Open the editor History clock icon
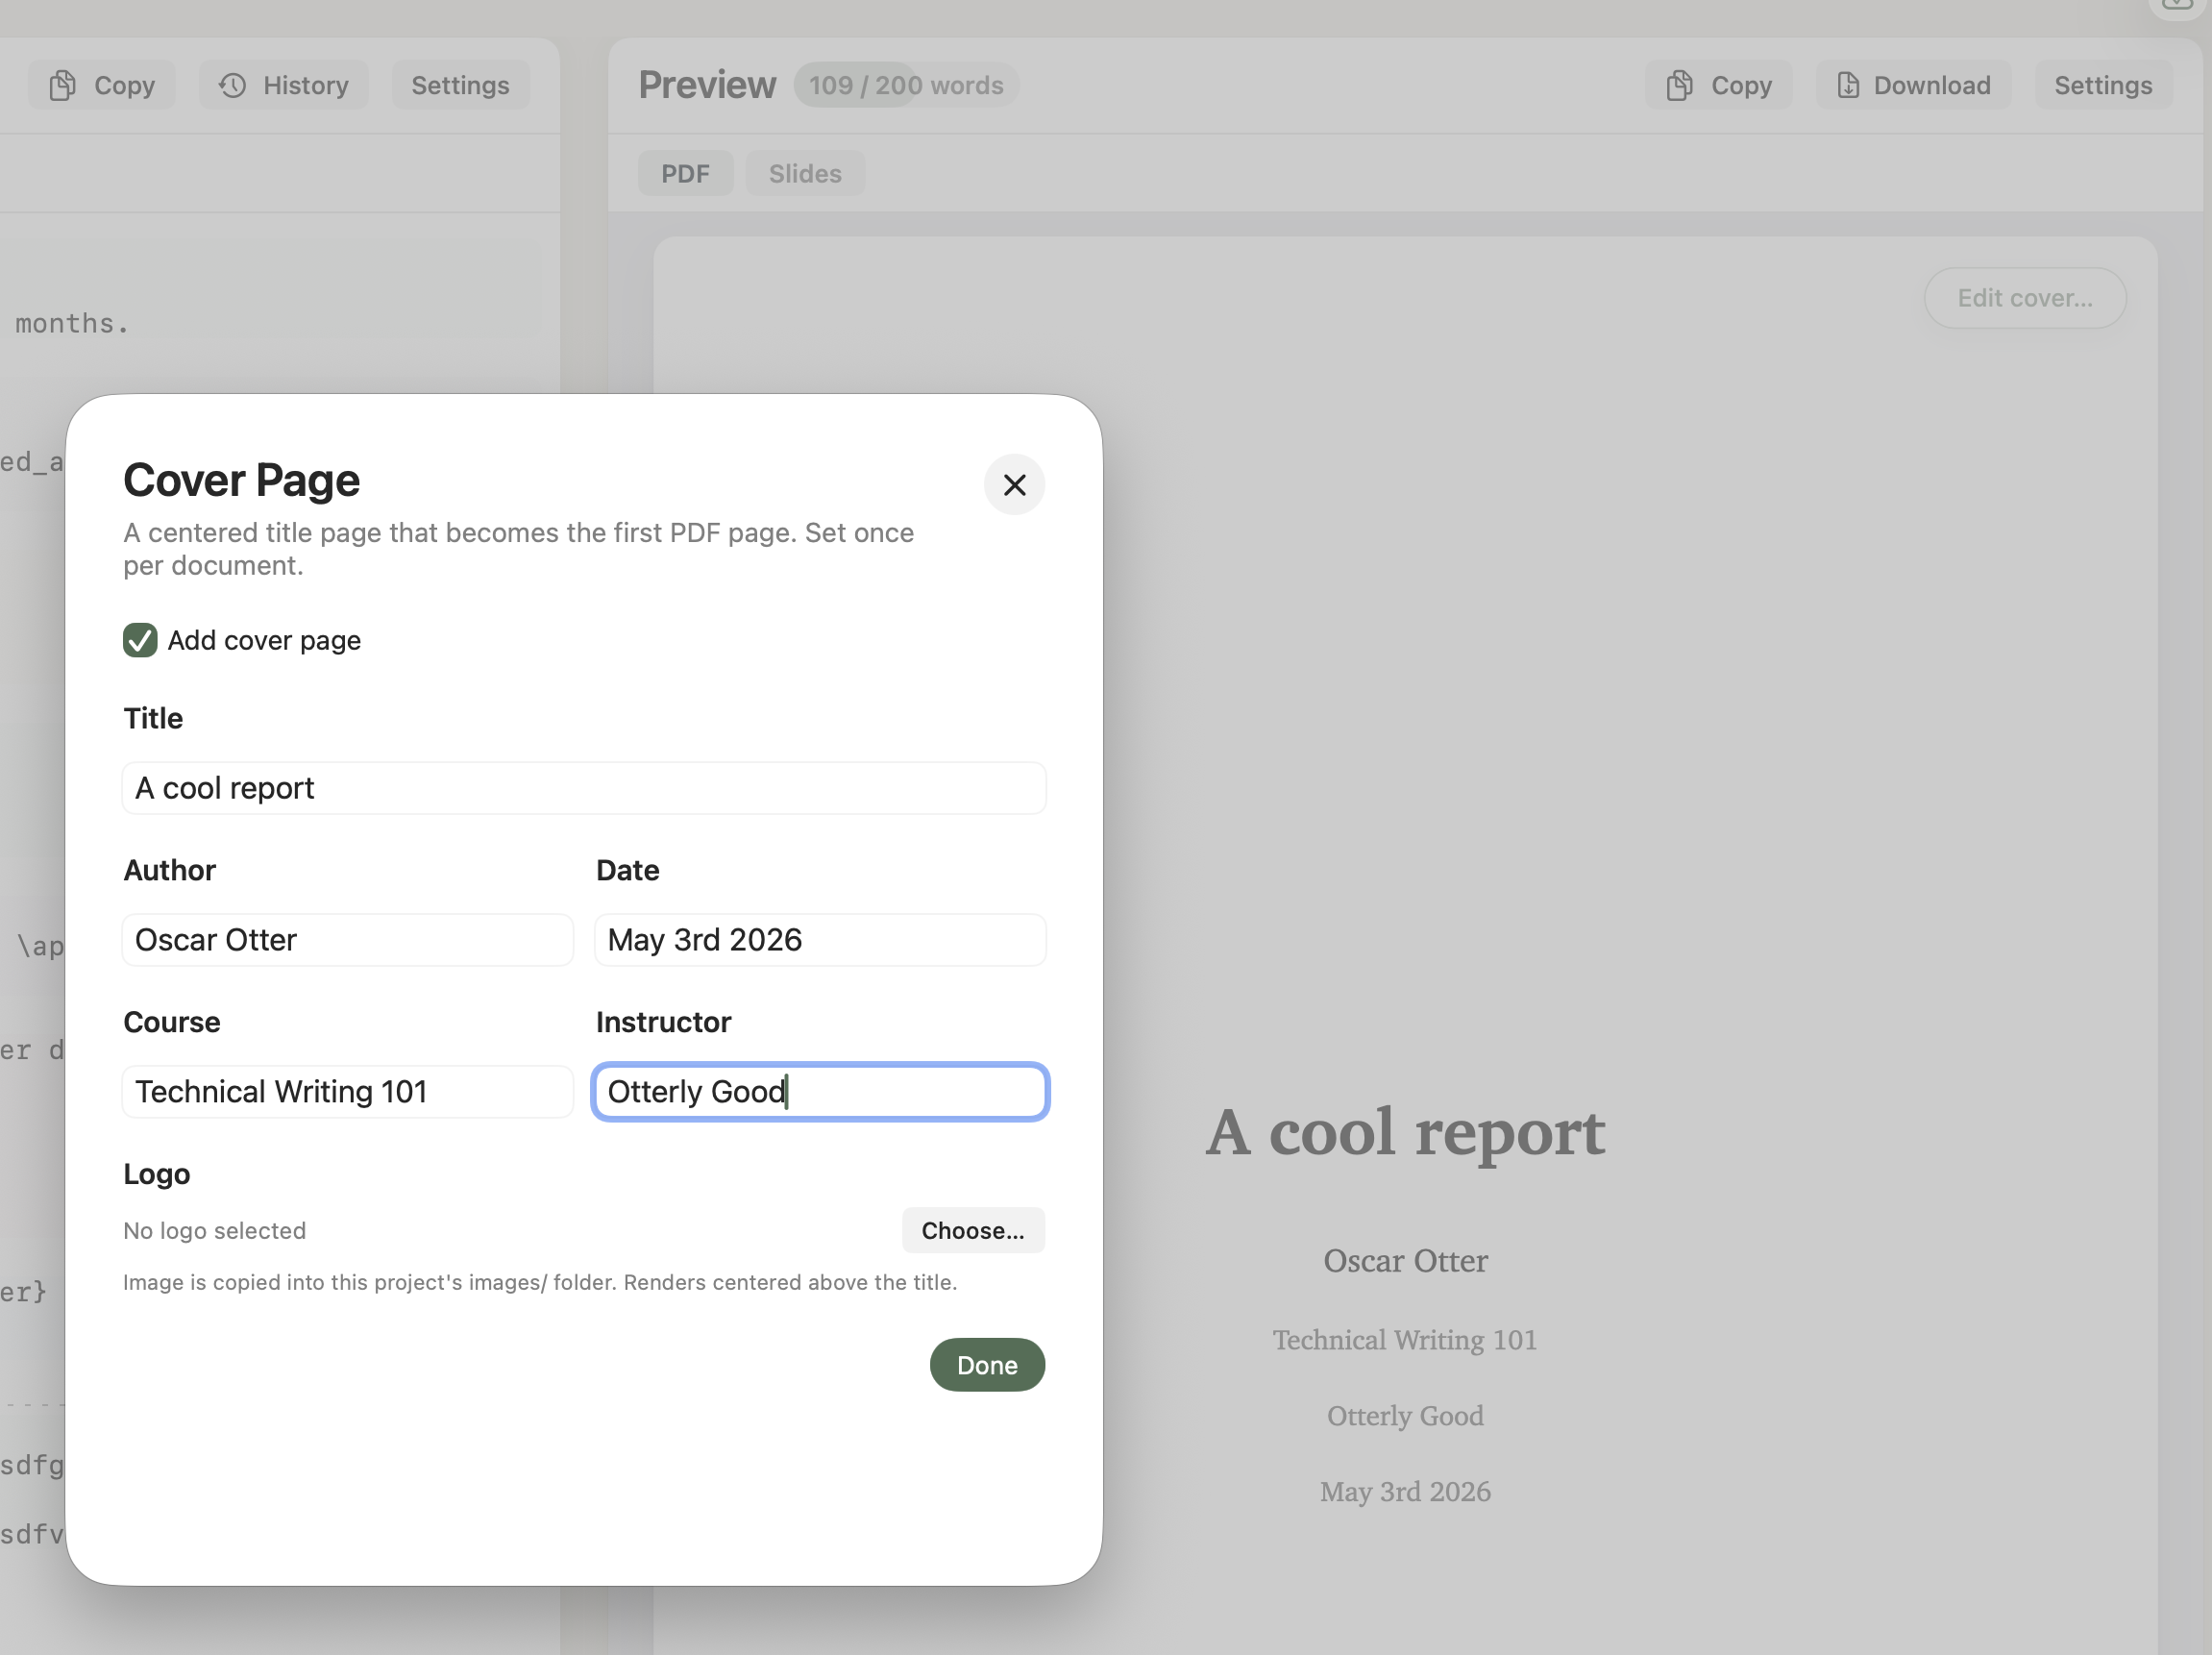This screenshot has height=1655, width=2212. pos(233,86)
